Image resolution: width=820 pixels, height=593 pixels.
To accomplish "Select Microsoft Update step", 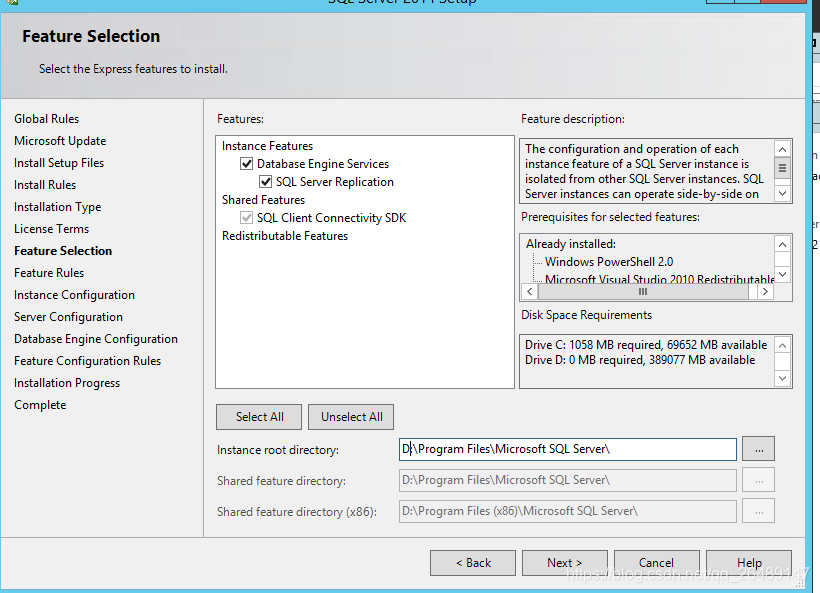I will tap(60, 141).
